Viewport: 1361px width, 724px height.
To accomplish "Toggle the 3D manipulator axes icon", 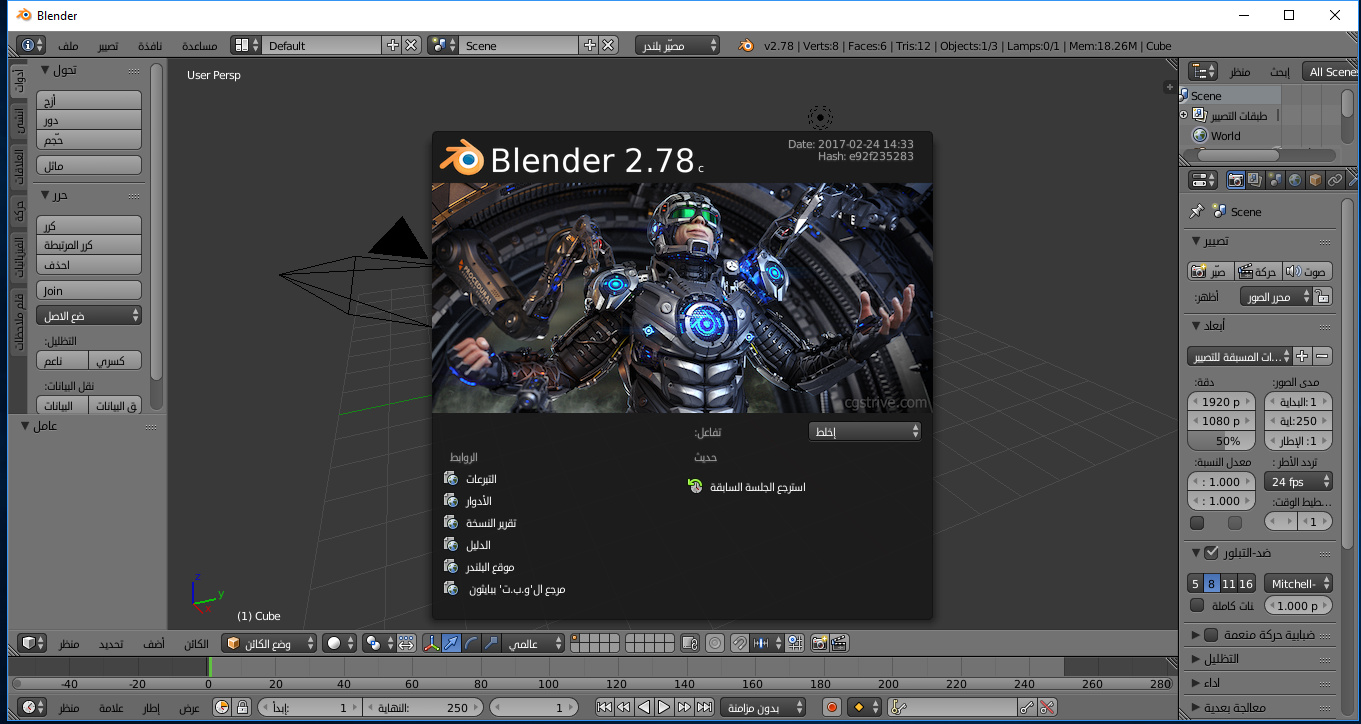I will point(432,643).
